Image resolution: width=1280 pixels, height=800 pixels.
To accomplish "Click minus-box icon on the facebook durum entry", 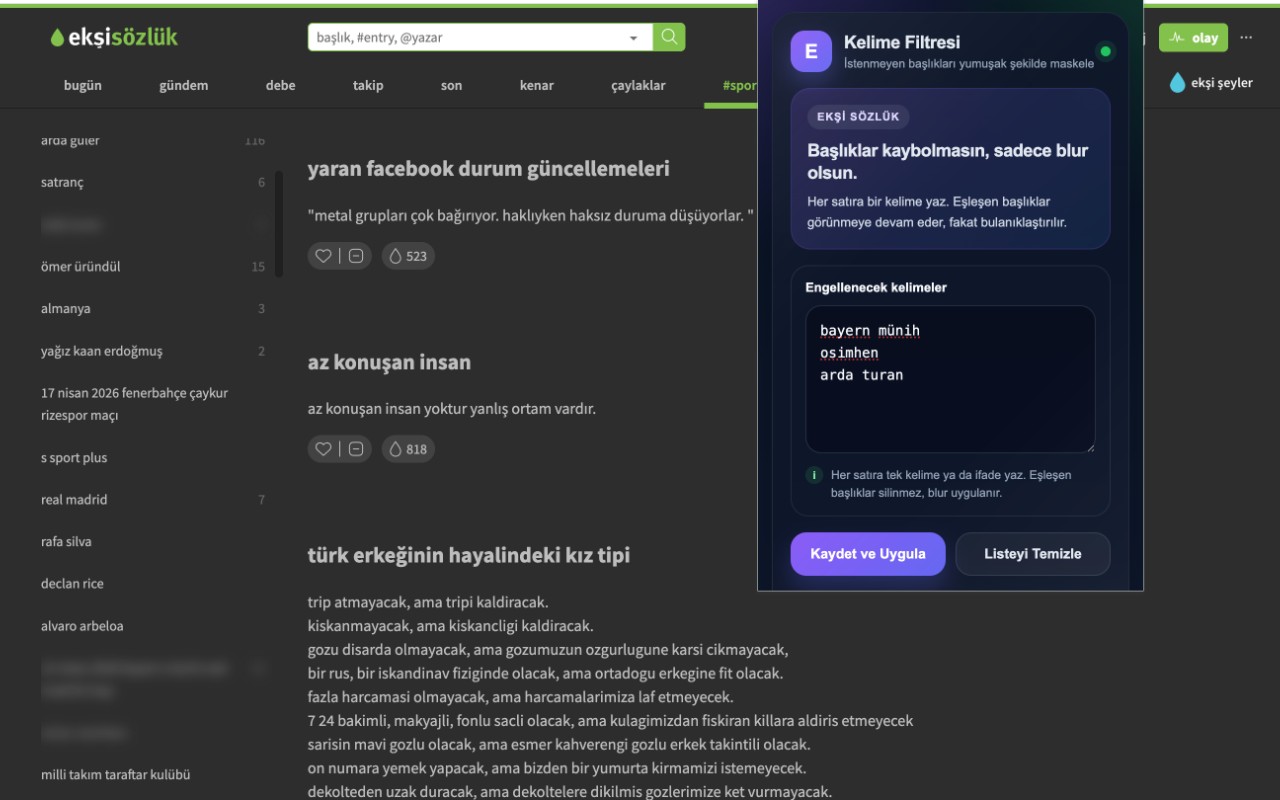I will point(356,256).
